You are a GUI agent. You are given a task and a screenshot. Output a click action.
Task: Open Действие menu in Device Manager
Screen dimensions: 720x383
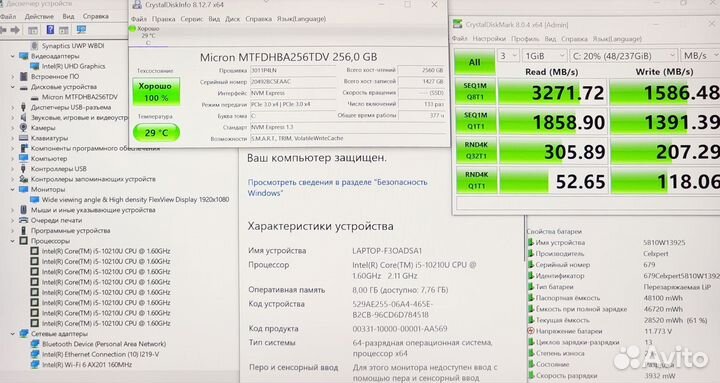tap(39, 17)
